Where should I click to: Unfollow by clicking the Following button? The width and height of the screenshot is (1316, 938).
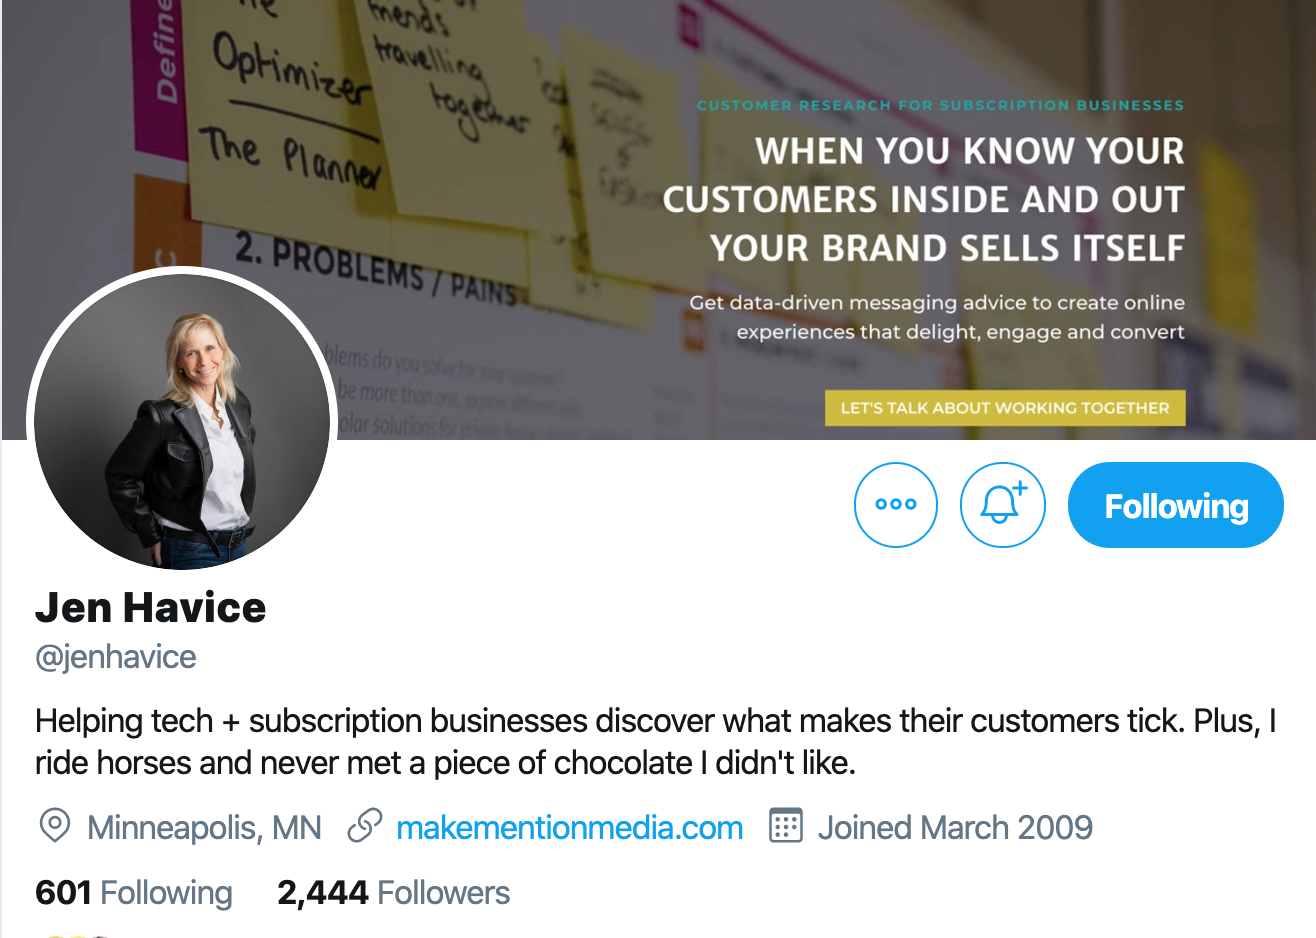[x=1175, y=505]
